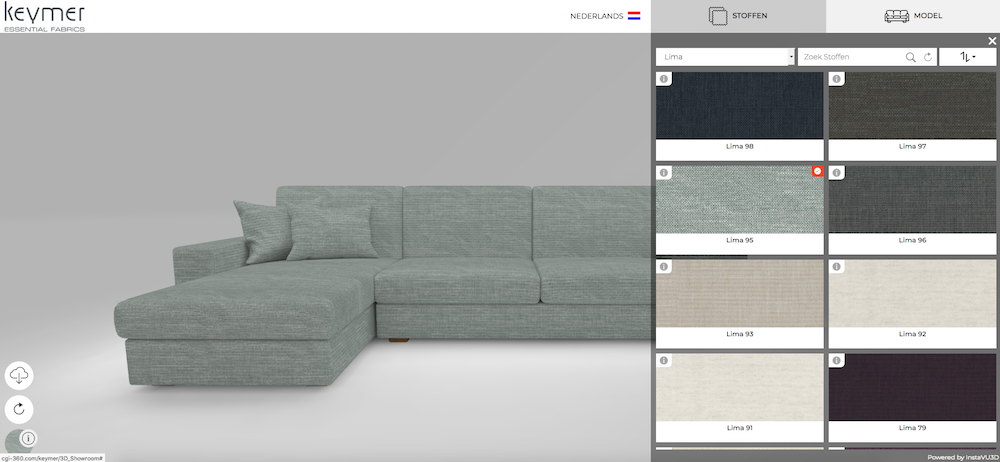
Task: Open the Lima collection dropdown
Action: pyautogui.click(x=725, y=57)
